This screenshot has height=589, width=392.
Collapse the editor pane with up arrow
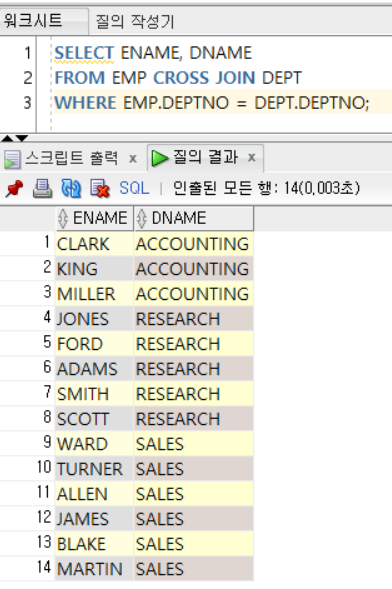[7, 138]
